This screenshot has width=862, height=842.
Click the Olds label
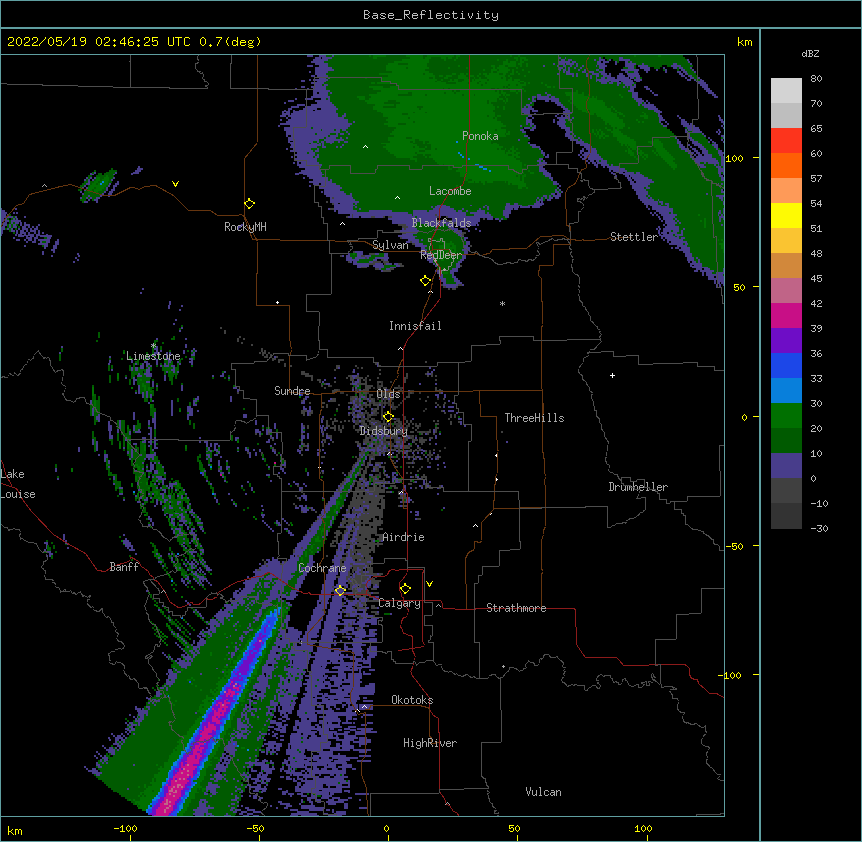(x=388, y=394)
